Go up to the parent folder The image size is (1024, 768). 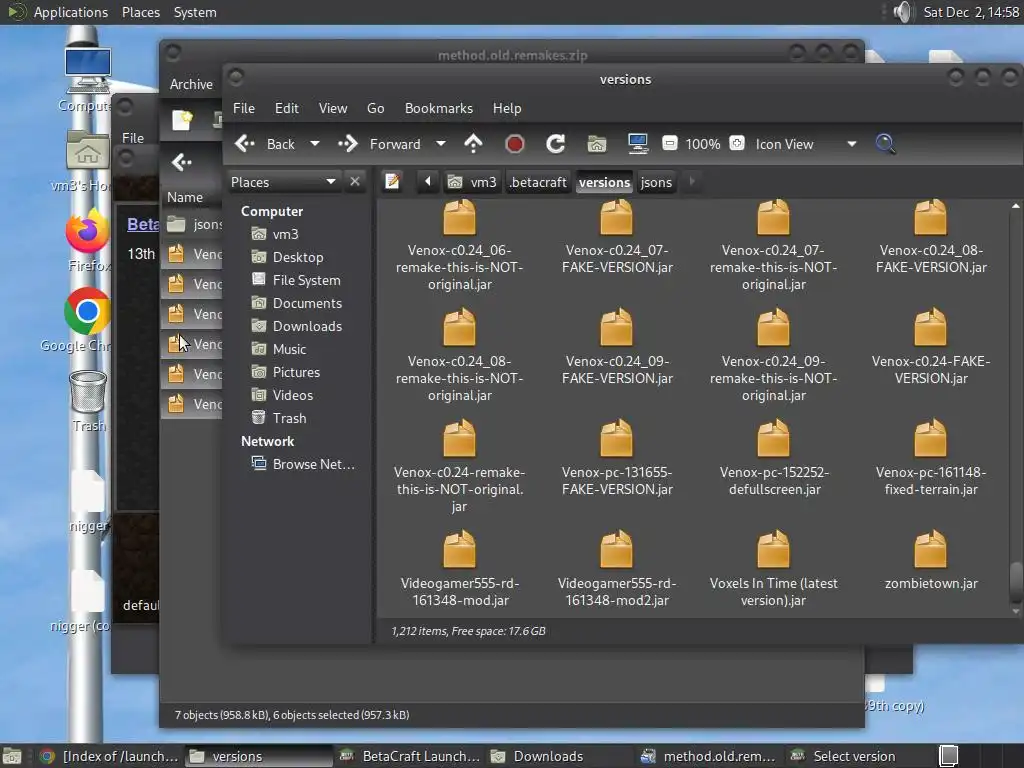pyautogui.click(x=474, y=144)
